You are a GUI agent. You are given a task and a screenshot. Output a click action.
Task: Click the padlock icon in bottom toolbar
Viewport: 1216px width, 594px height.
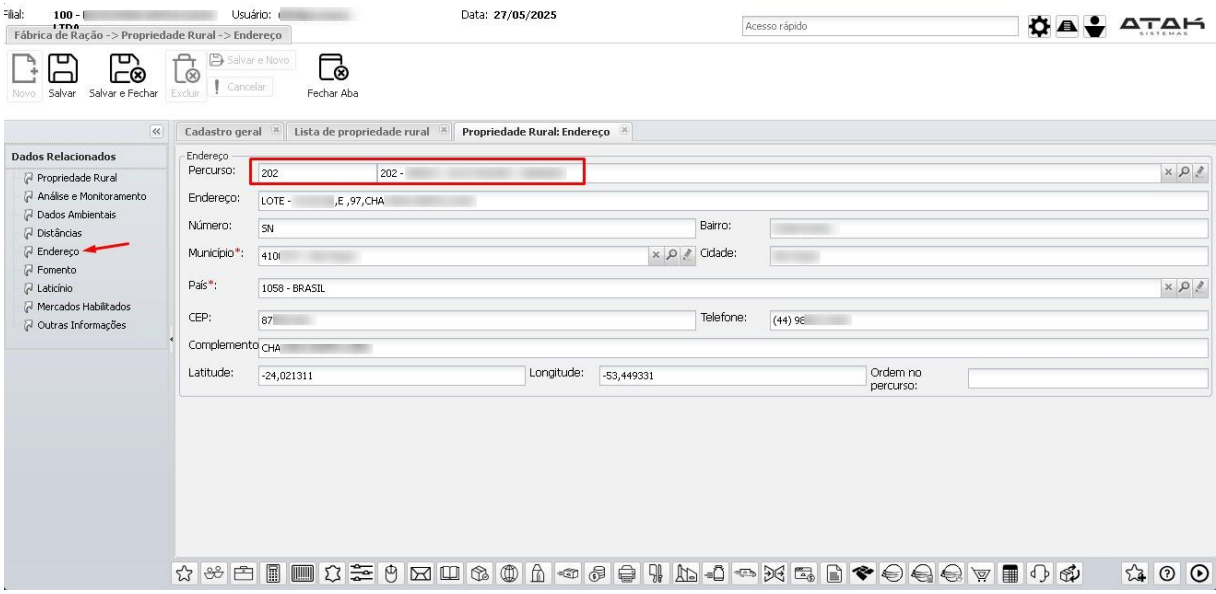(538, 574)
